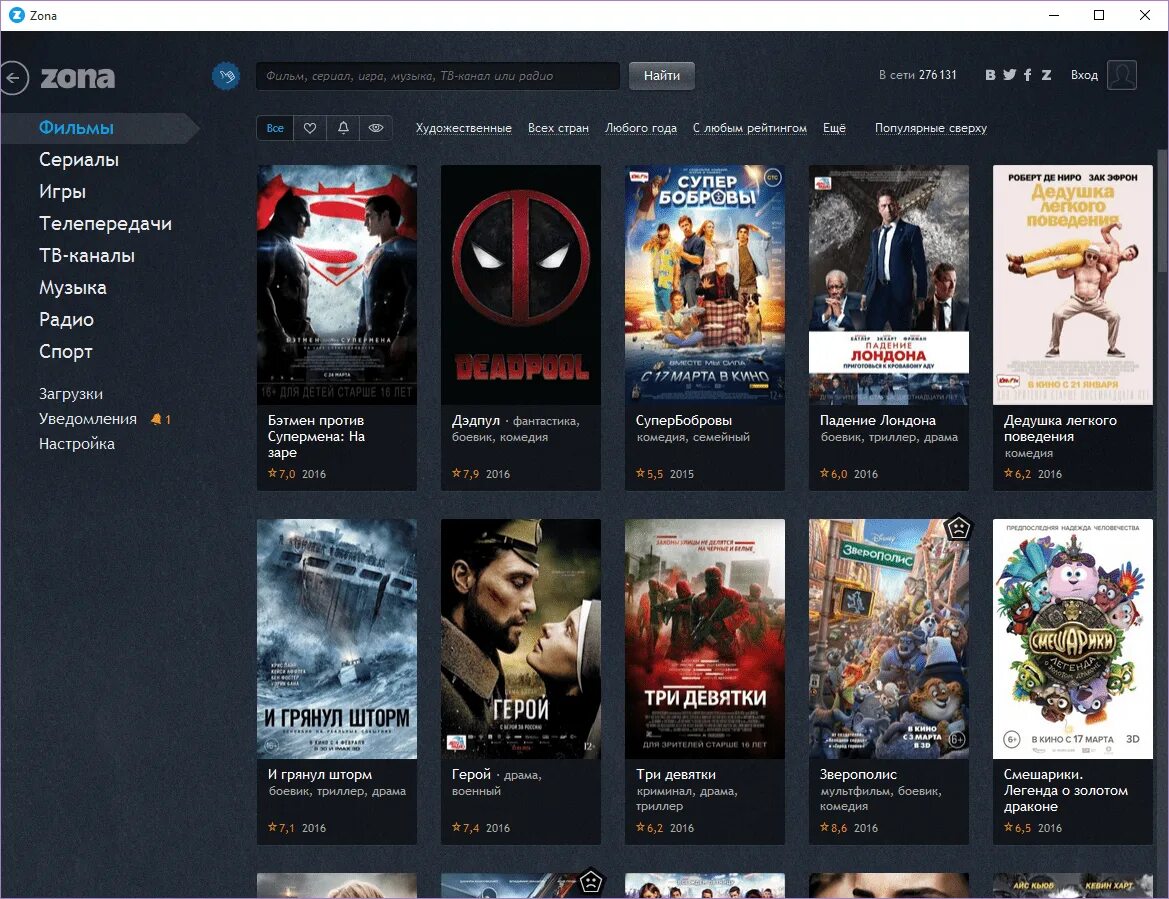Click the Три девятки title text
Viewport: 1169px width, 899px height.
[675, 775]
